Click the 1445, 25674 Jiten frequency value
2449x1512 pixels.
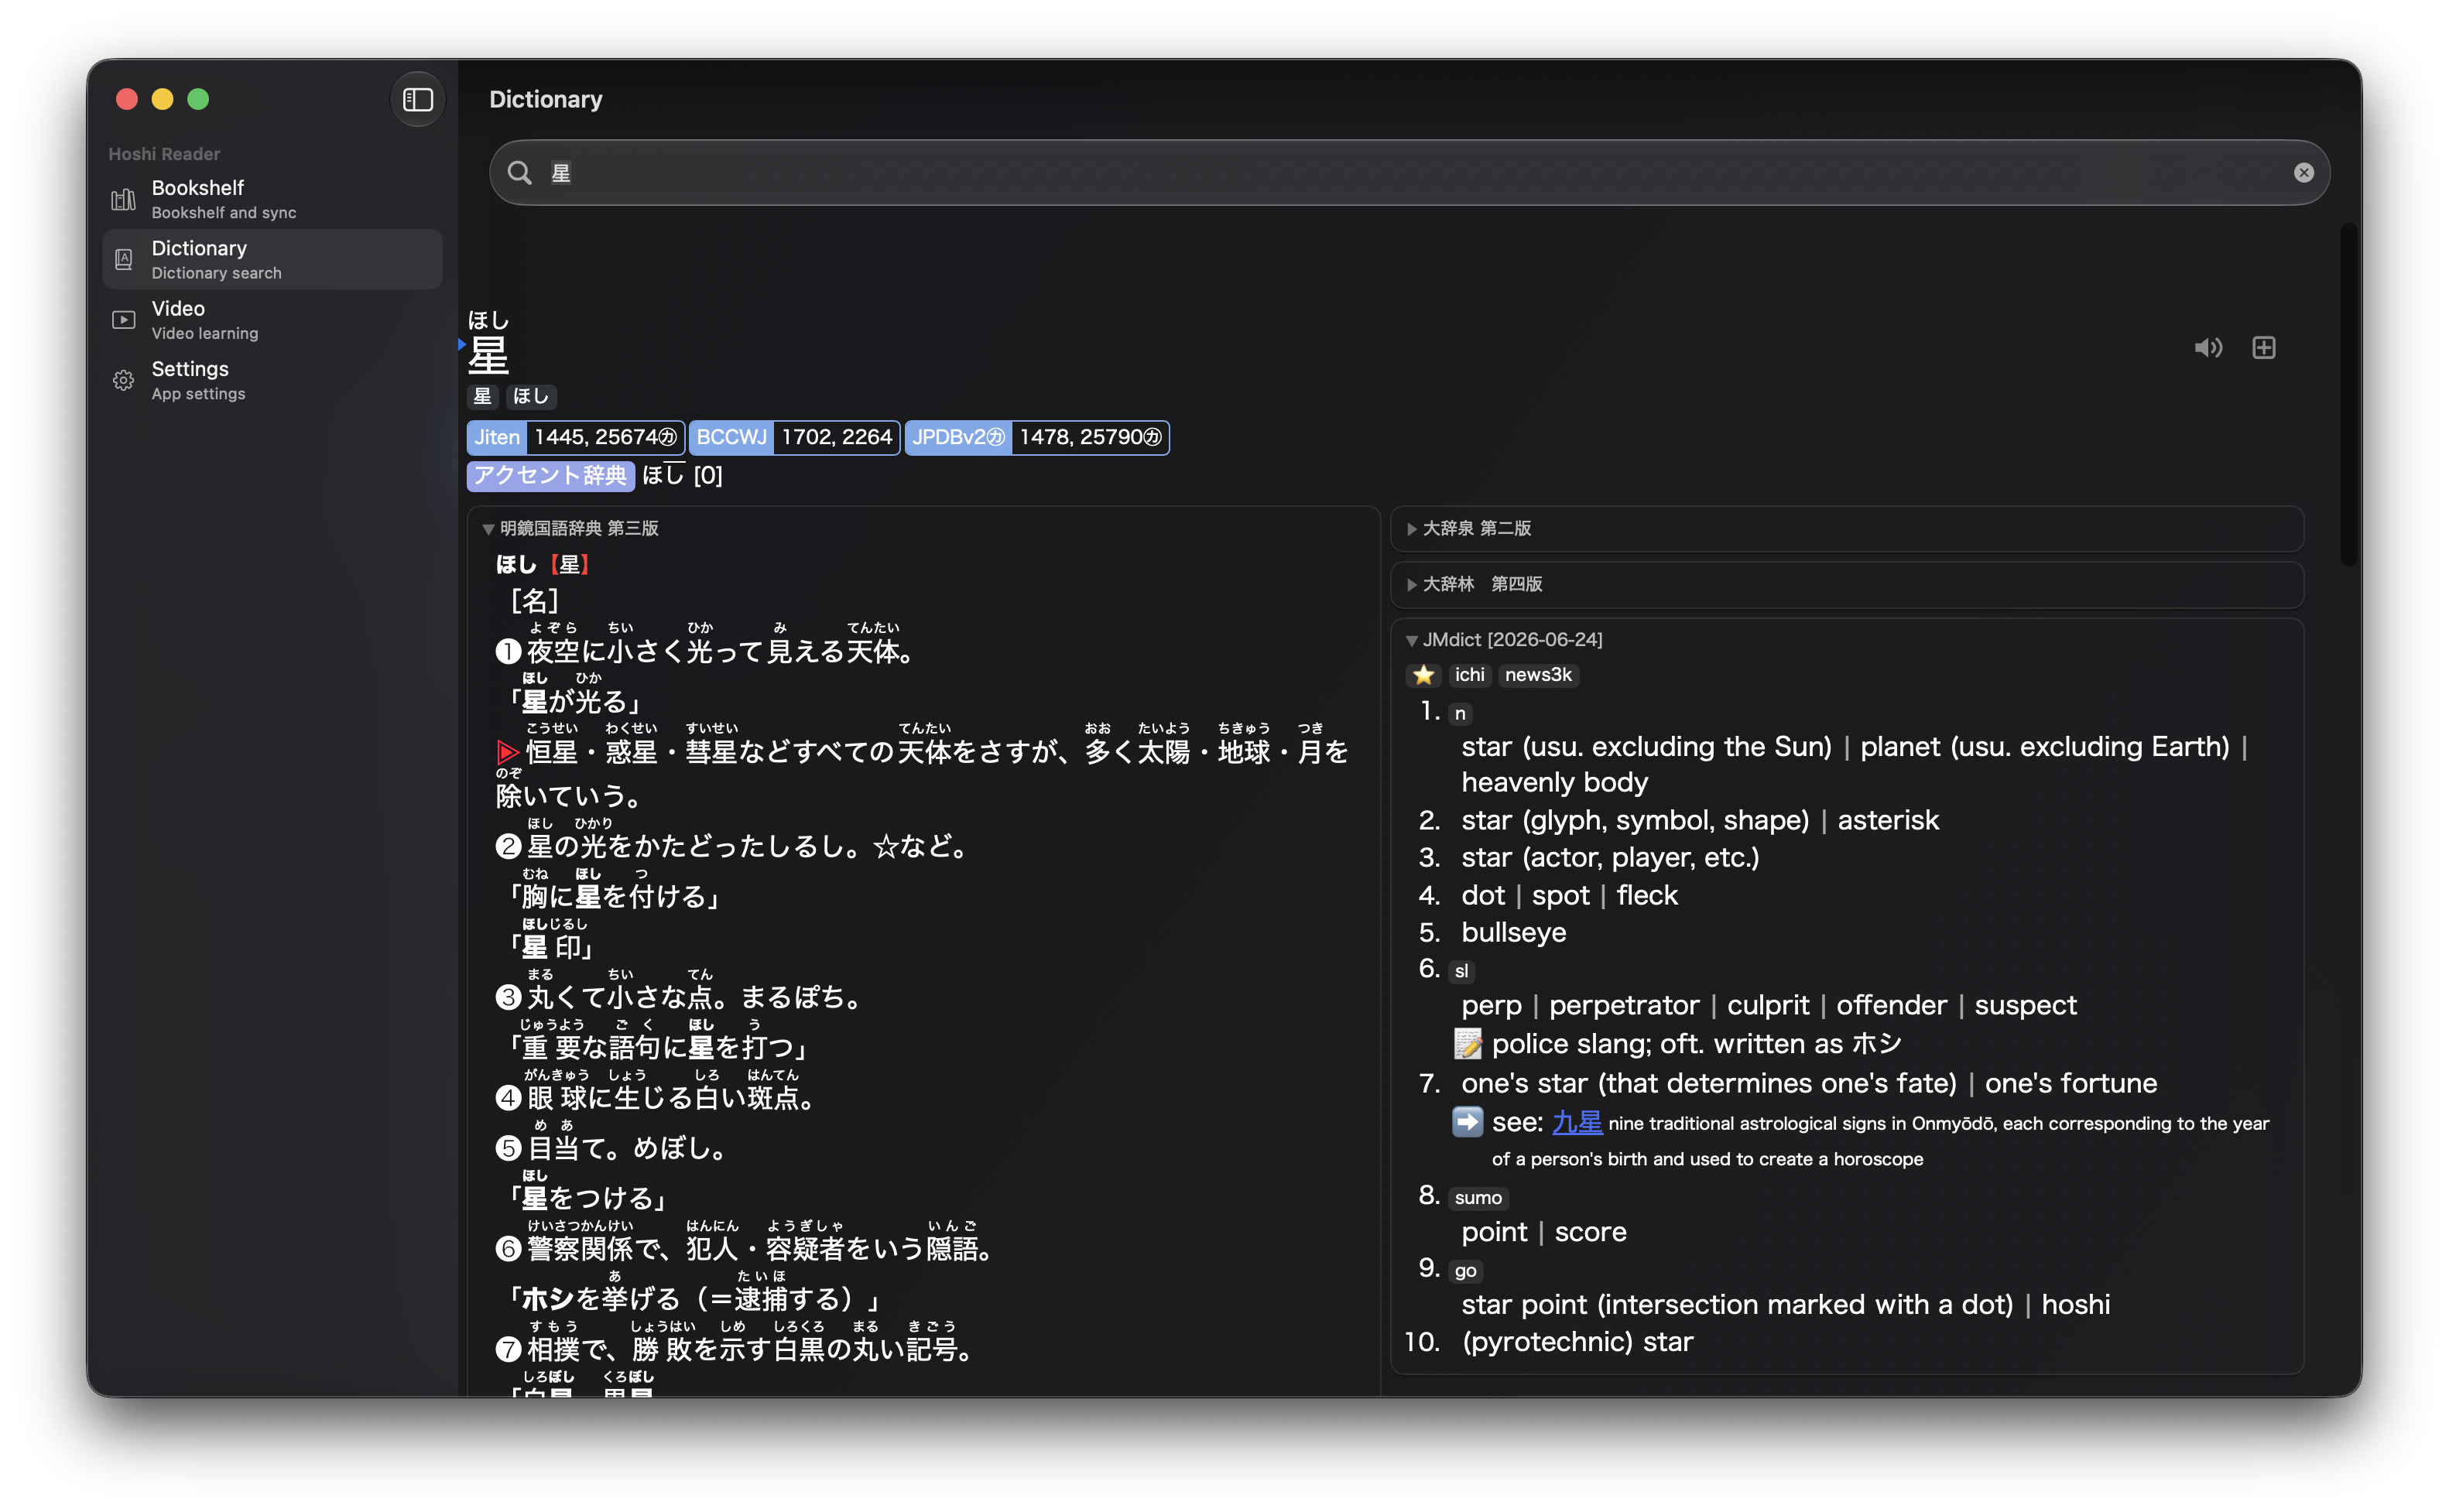(605, 437)
